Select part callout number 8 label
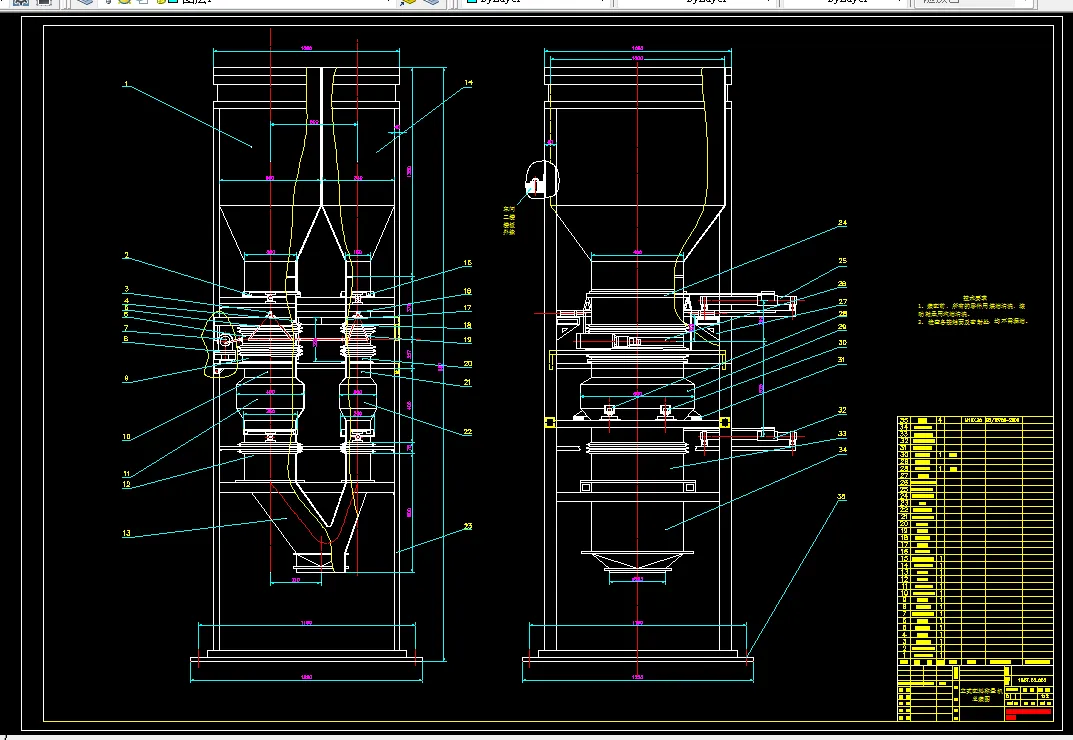 point(126,339)
